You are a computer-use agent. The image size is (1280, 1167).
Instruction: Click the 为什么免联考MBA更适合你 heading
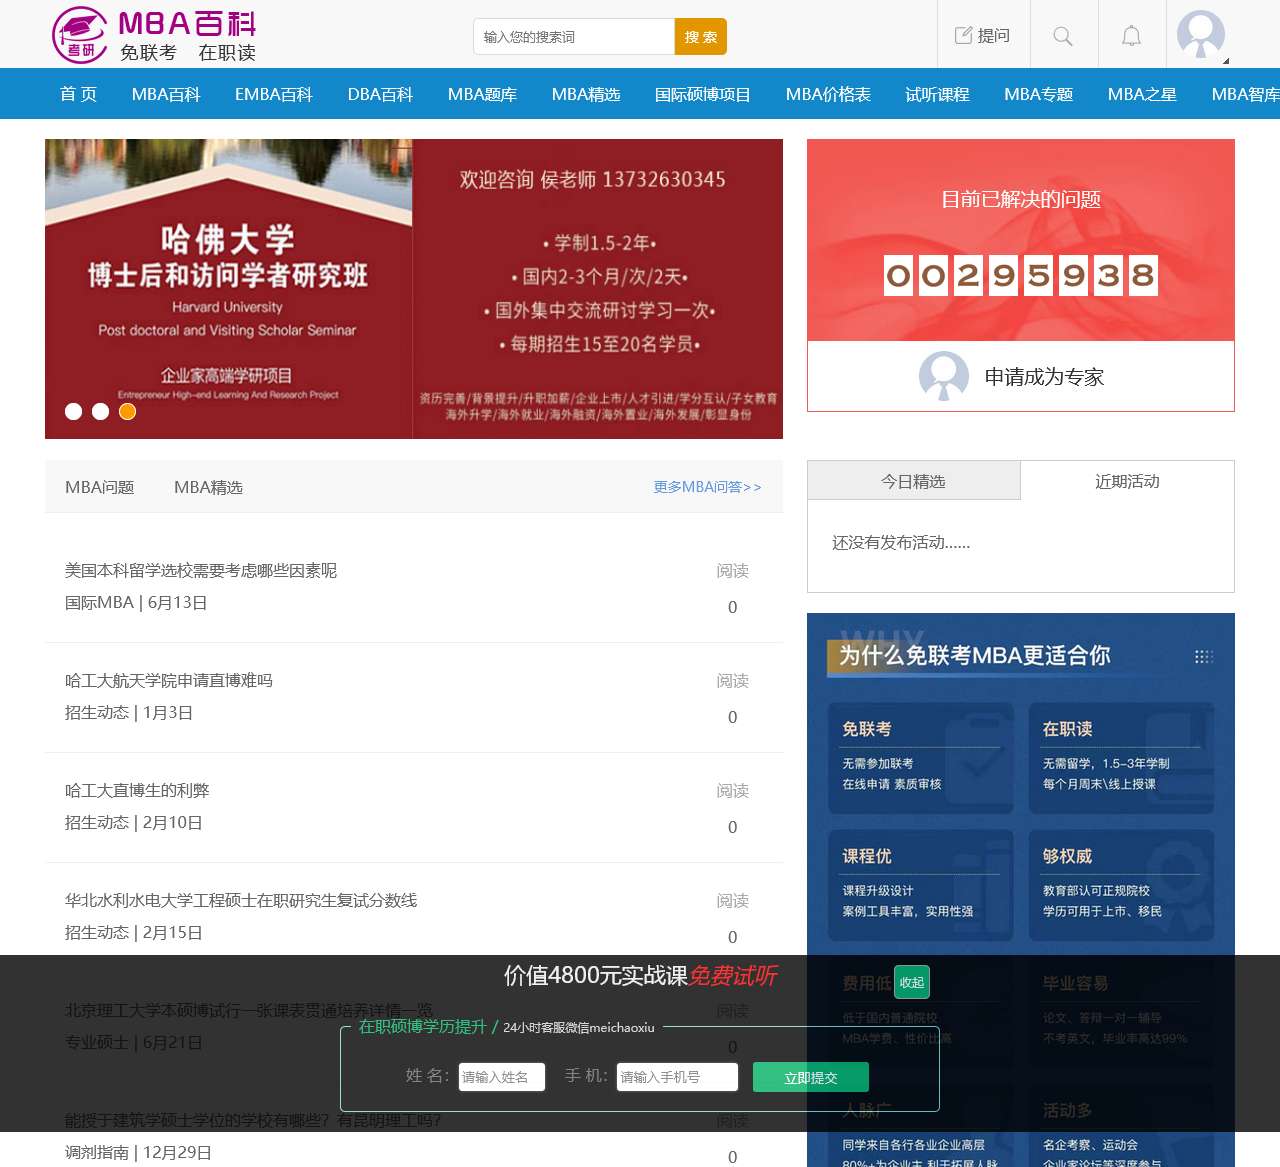(x=974, y=655)
